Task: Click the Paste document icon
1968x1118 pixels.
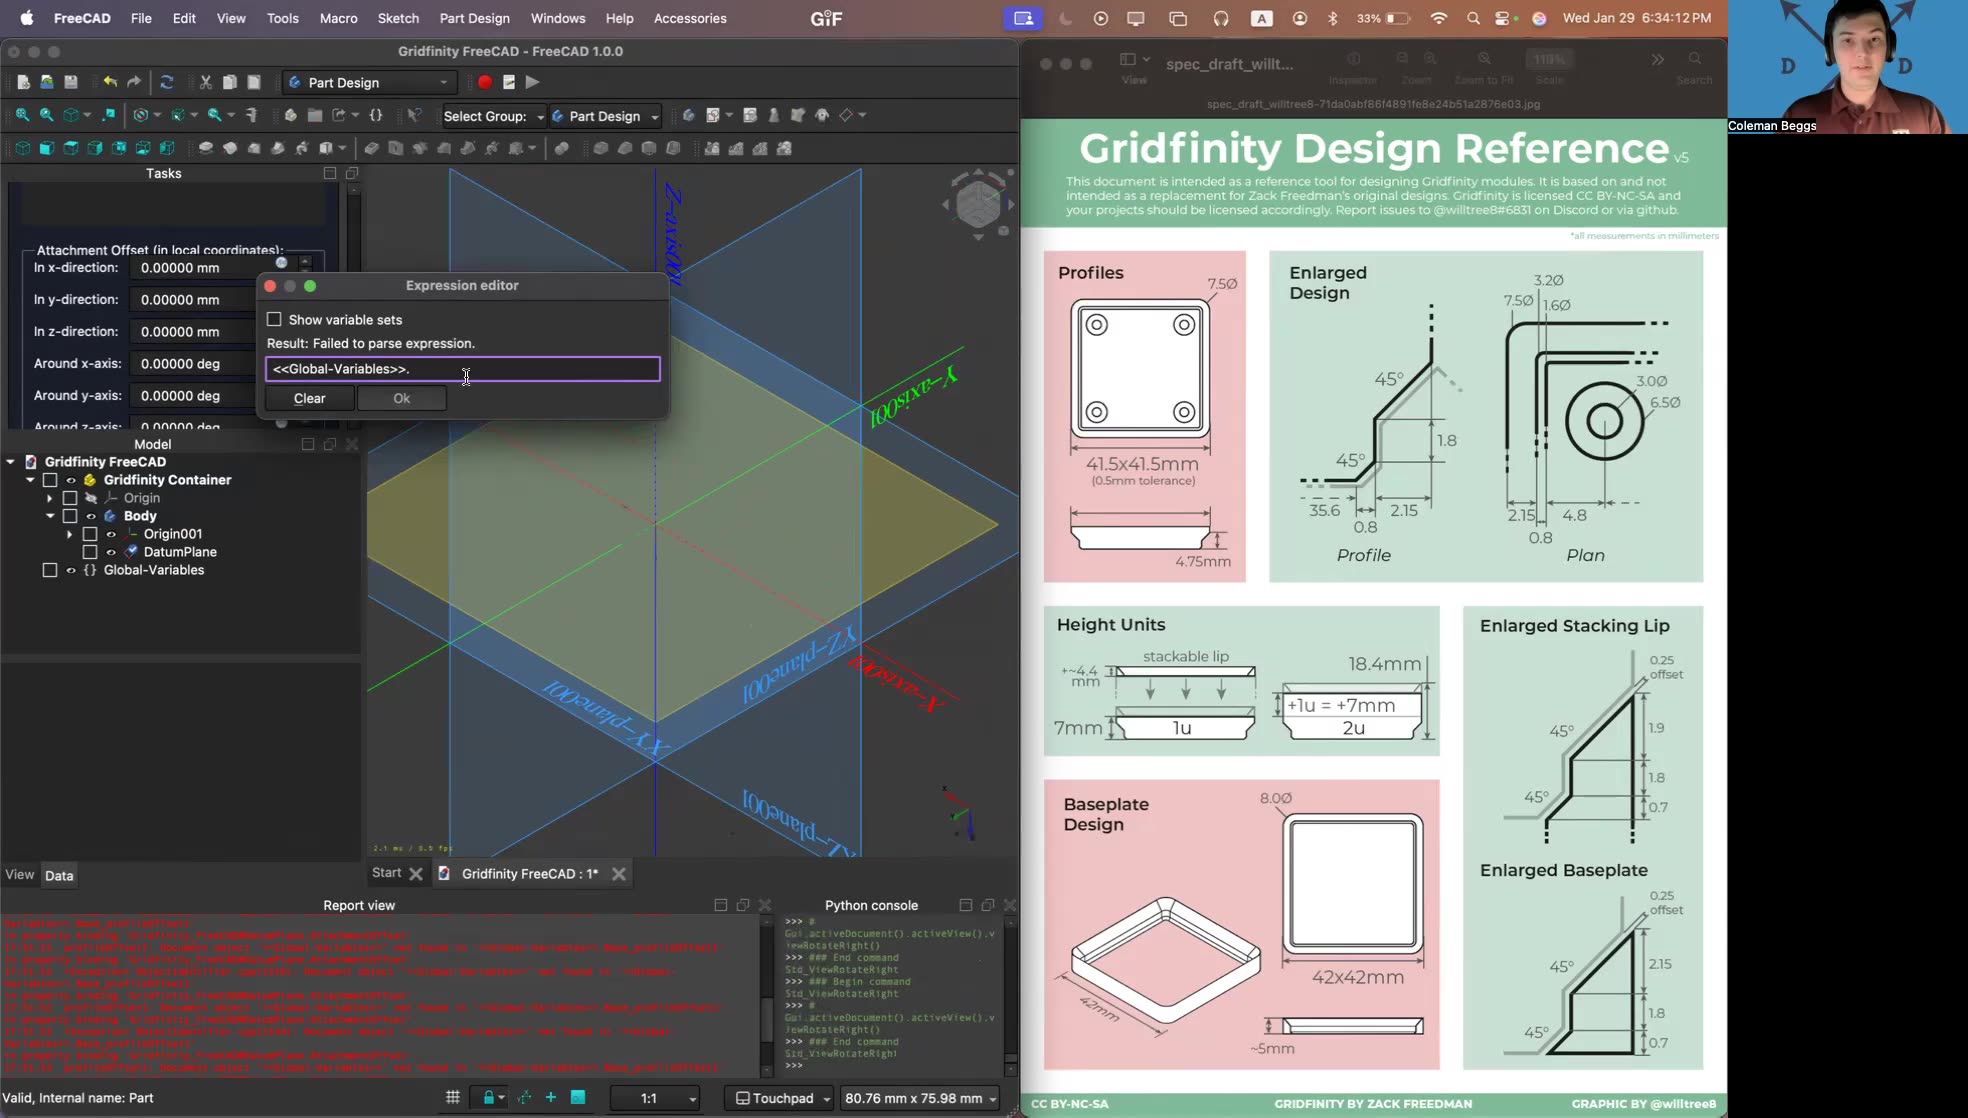Action: point(254,81)
